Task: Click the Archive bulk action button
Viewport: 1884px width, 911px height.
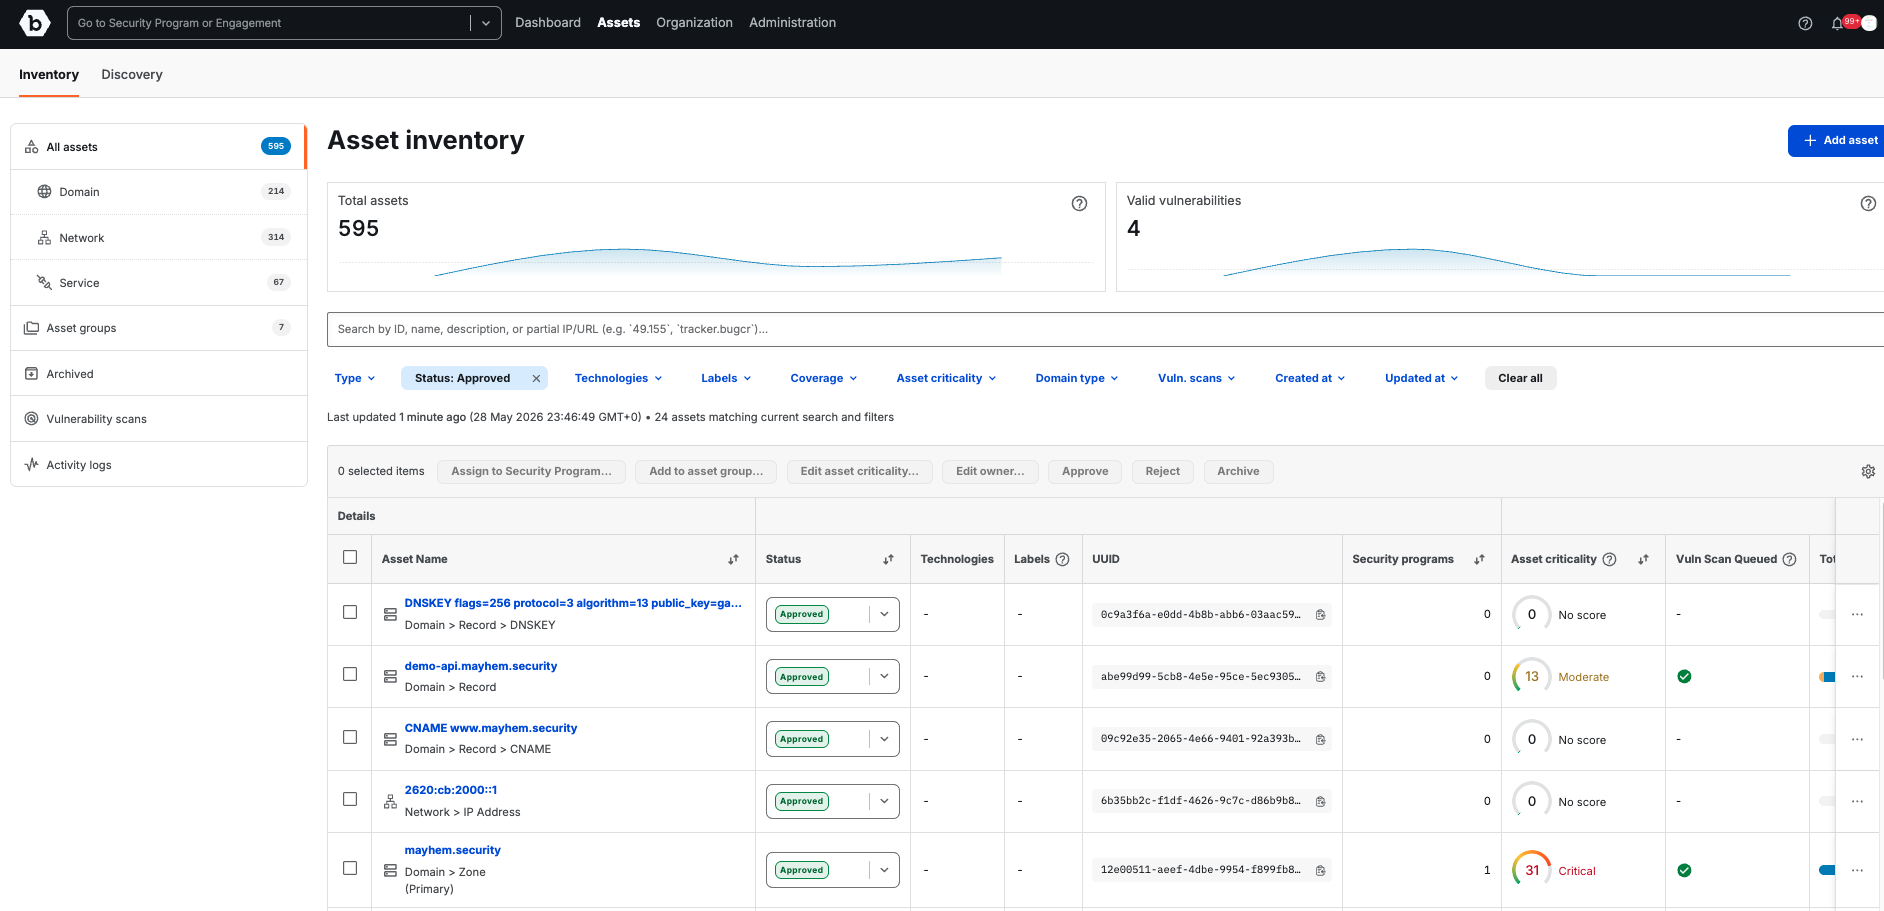Action: pyautogui.click(x=1238, y=471)
